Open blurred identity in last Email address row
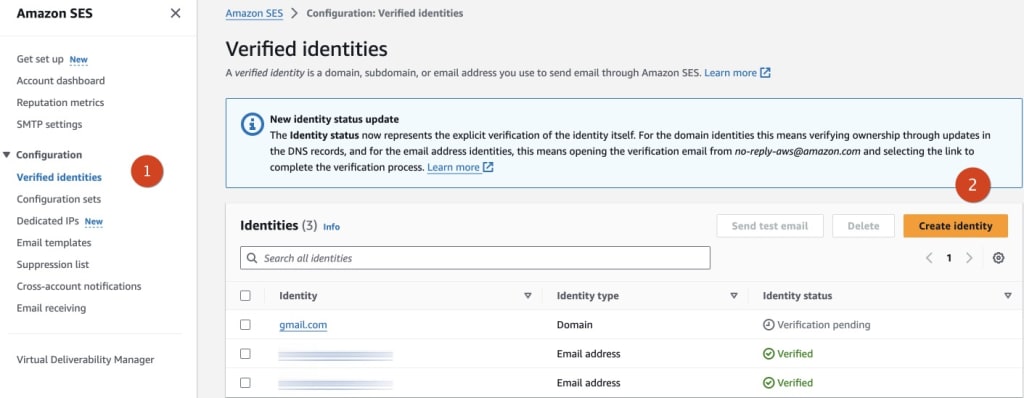Screen dimensions: 1024x398 coord(336,384)
